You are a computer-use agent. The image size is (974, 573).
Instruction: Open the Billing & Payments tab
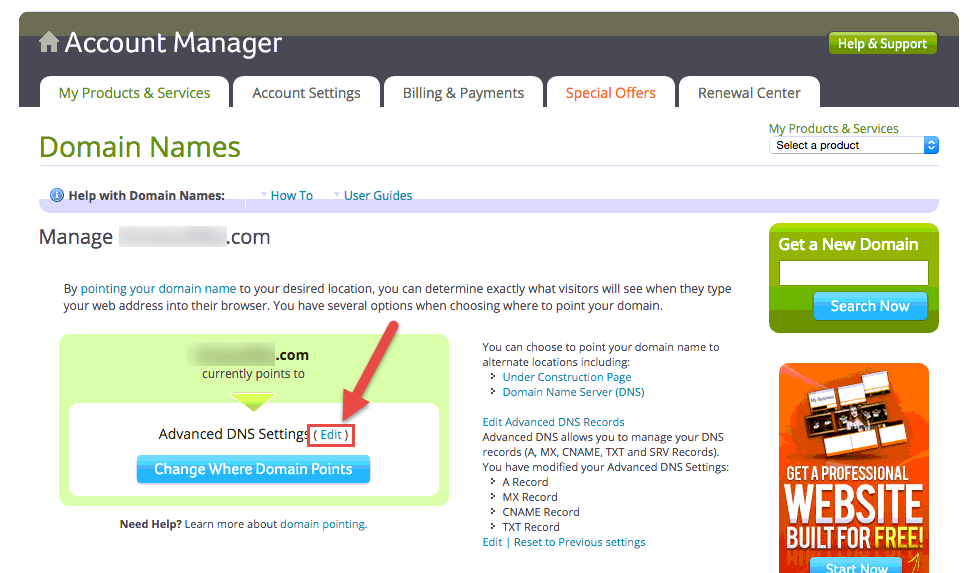[463, 93]
